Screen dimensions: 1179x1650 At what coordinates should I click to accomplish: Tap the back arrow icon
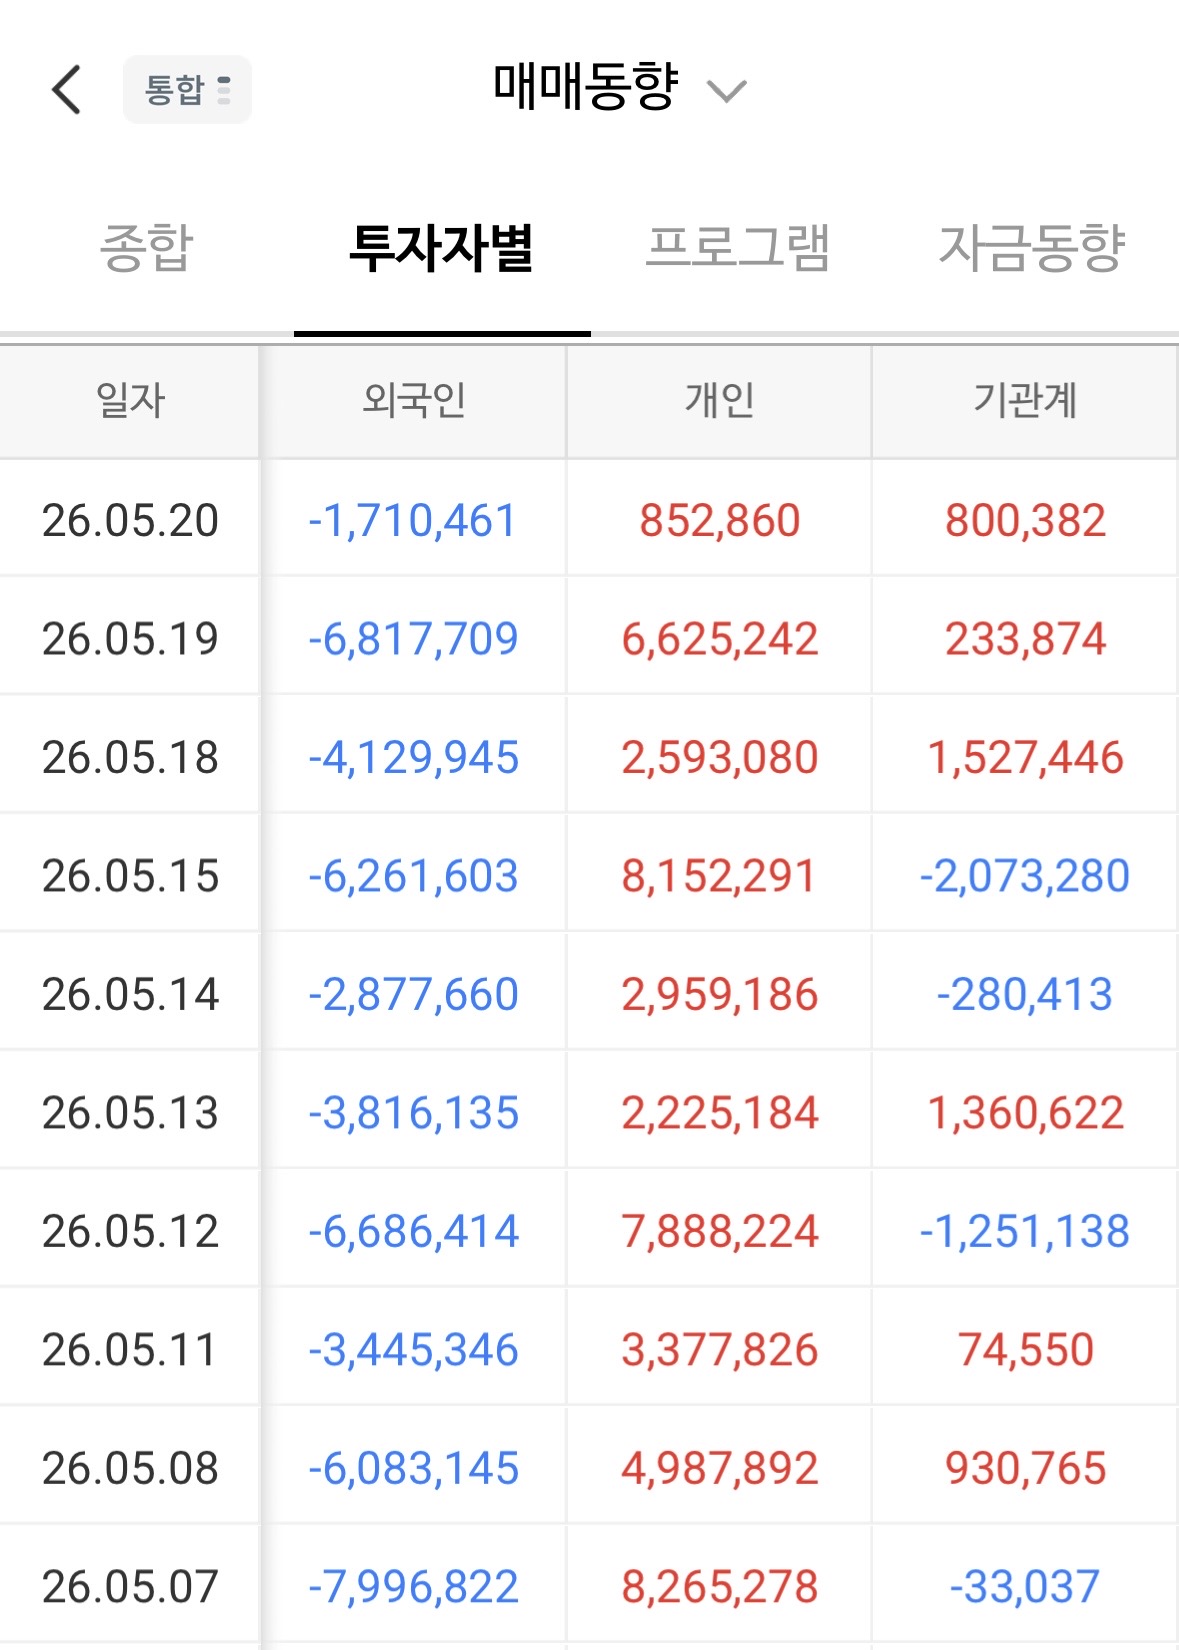click(x=66, y=90)
